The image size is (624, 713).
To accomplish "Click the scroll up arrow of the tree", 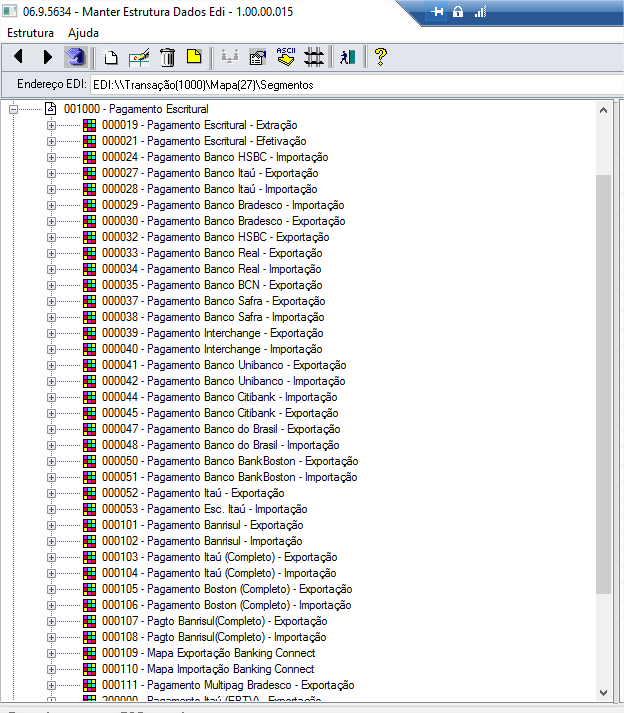I will (x=604, y=110).
